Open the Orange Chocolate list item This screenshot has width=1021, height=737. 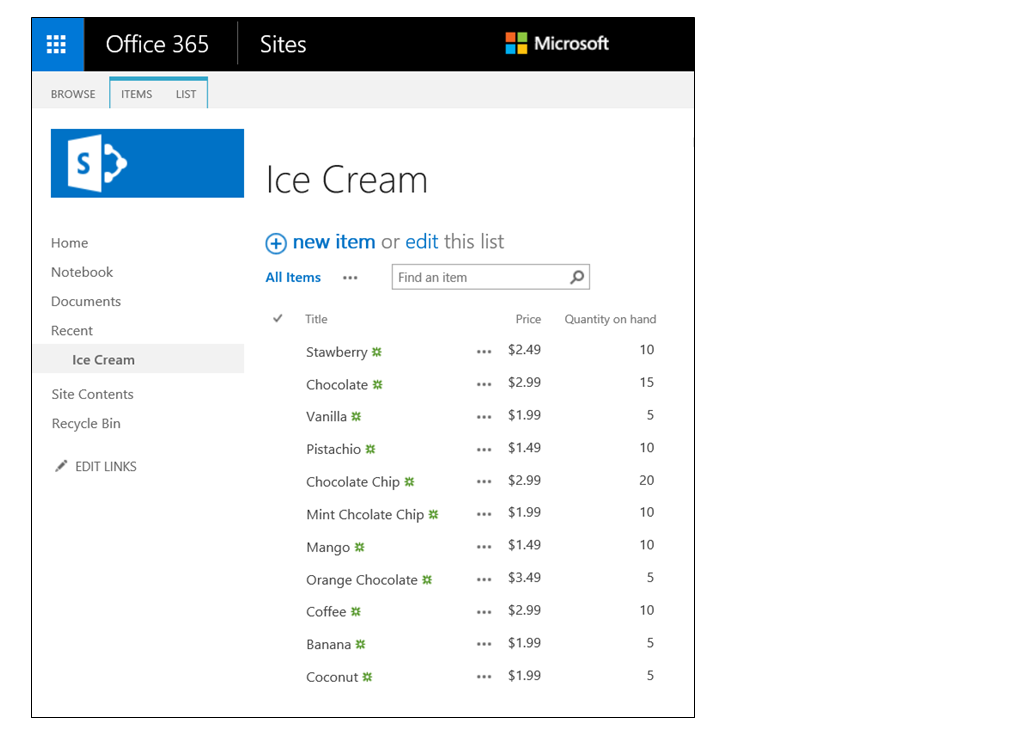(362, 580)
